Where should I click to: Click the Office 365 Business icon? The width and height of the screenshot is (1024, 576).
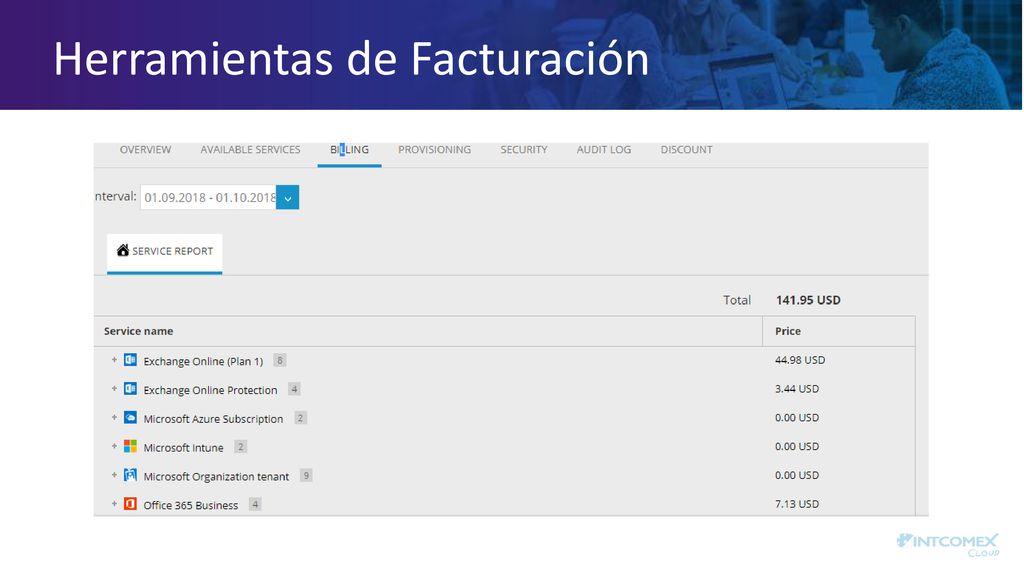click(131, 504)
